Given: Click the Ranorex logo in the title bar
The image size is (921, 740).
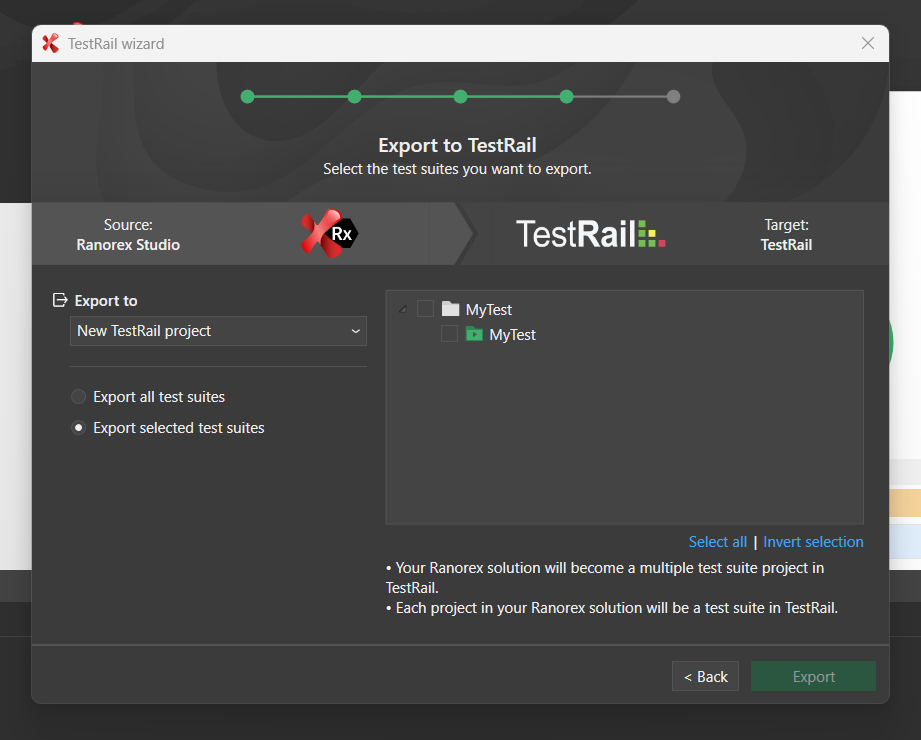Looking at the screenshot, I should [x=50, y=44].
